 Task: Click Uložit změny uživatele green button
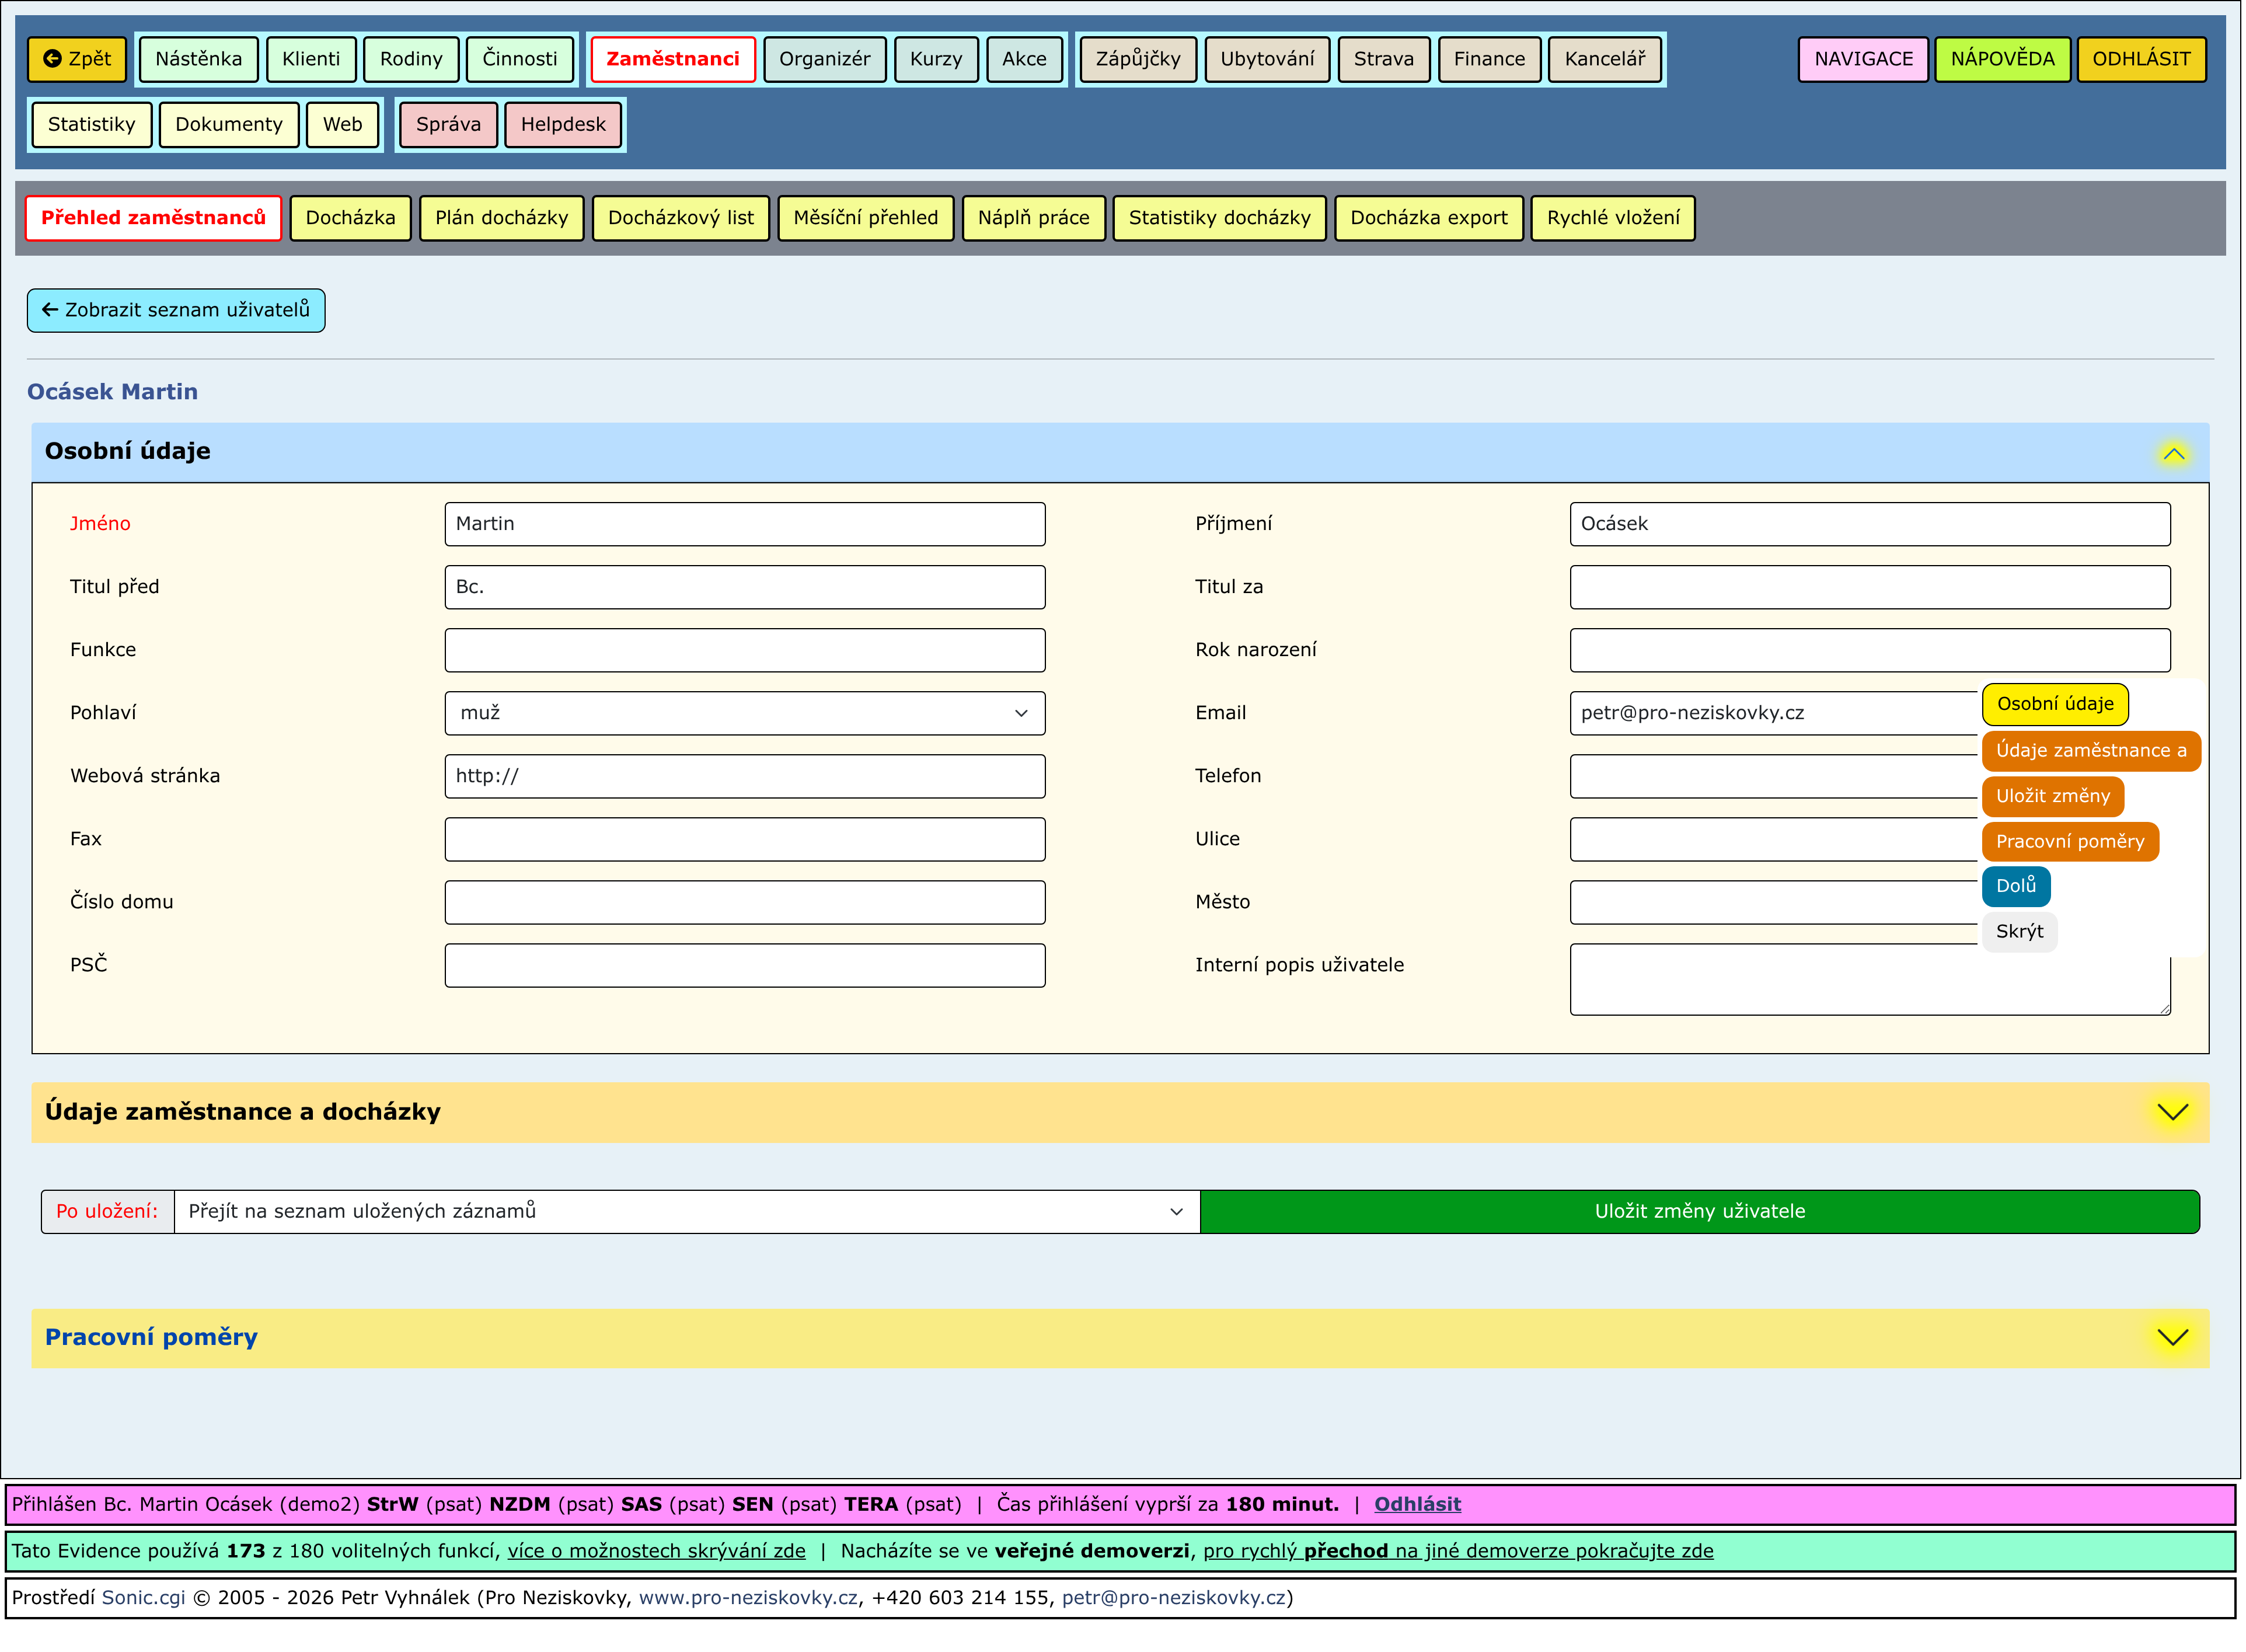coord(1699,1212)
